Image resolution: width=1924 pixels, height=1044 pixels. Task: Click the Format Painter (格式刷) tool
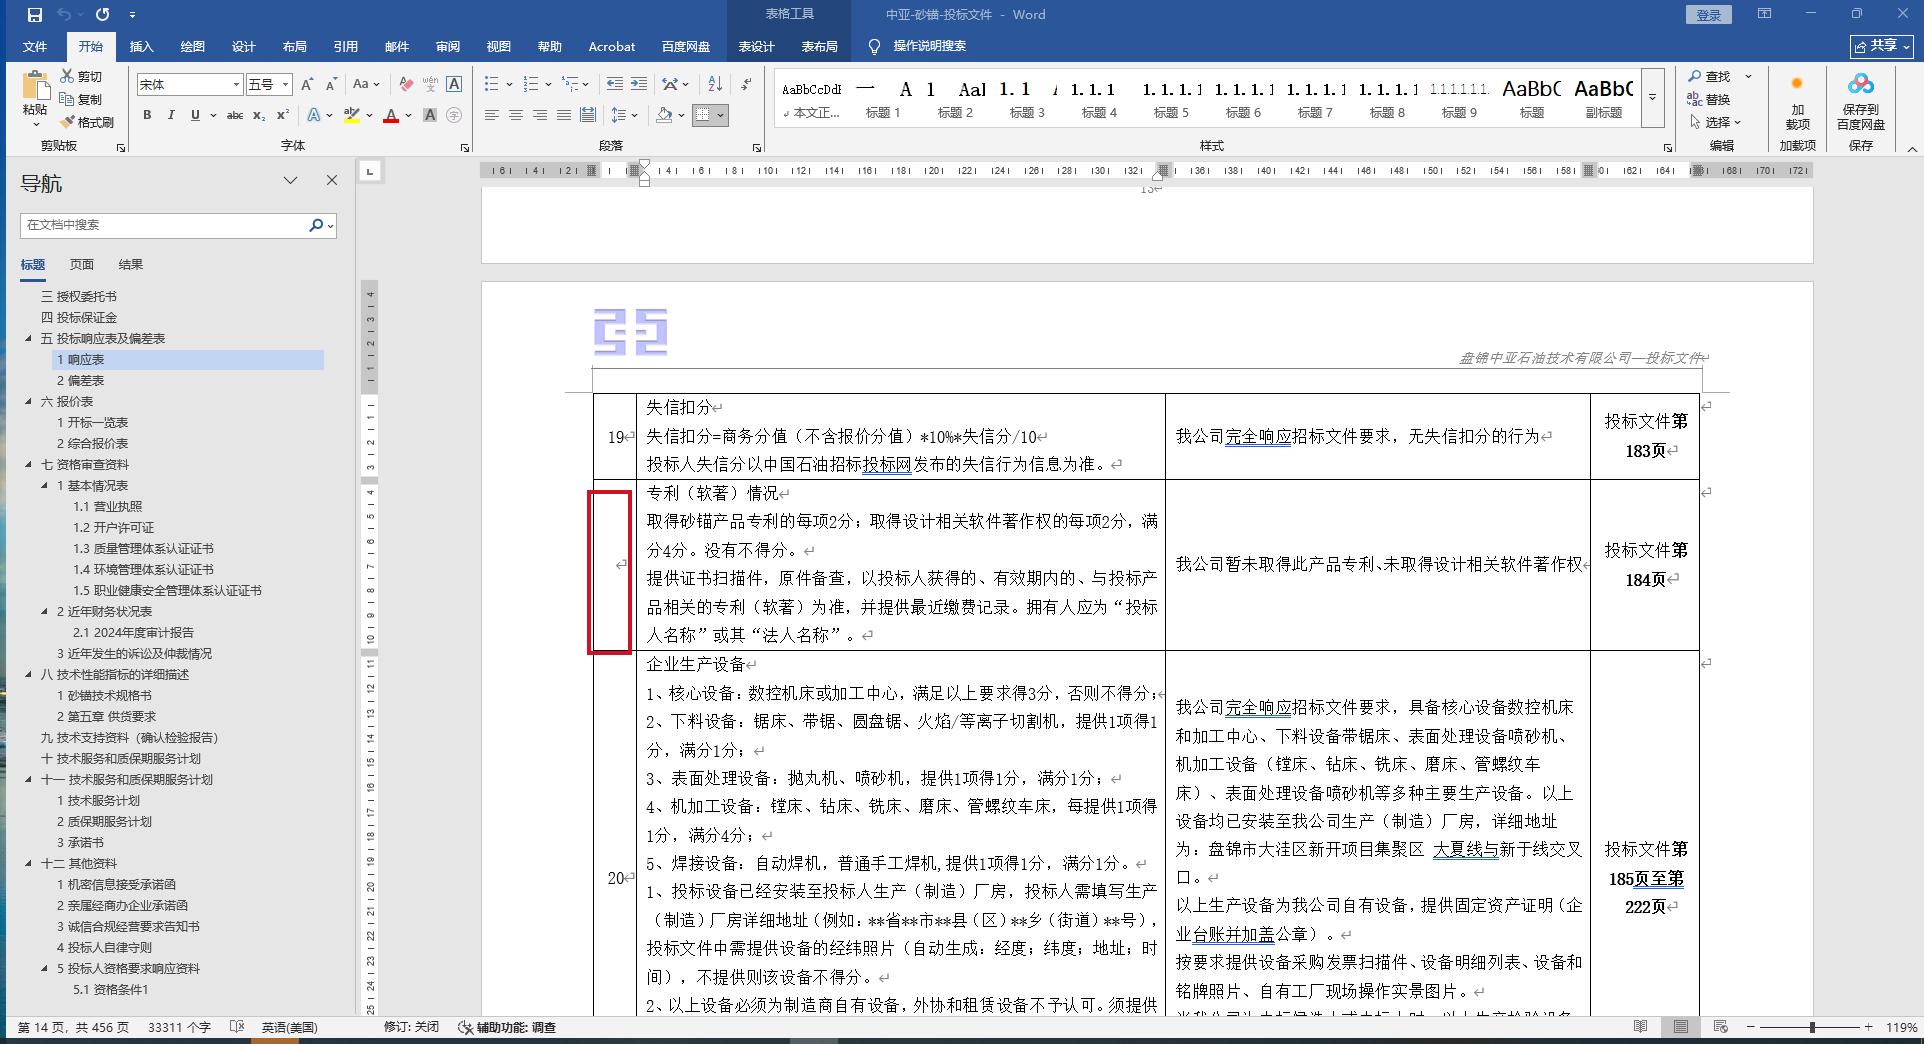(87, 122)
